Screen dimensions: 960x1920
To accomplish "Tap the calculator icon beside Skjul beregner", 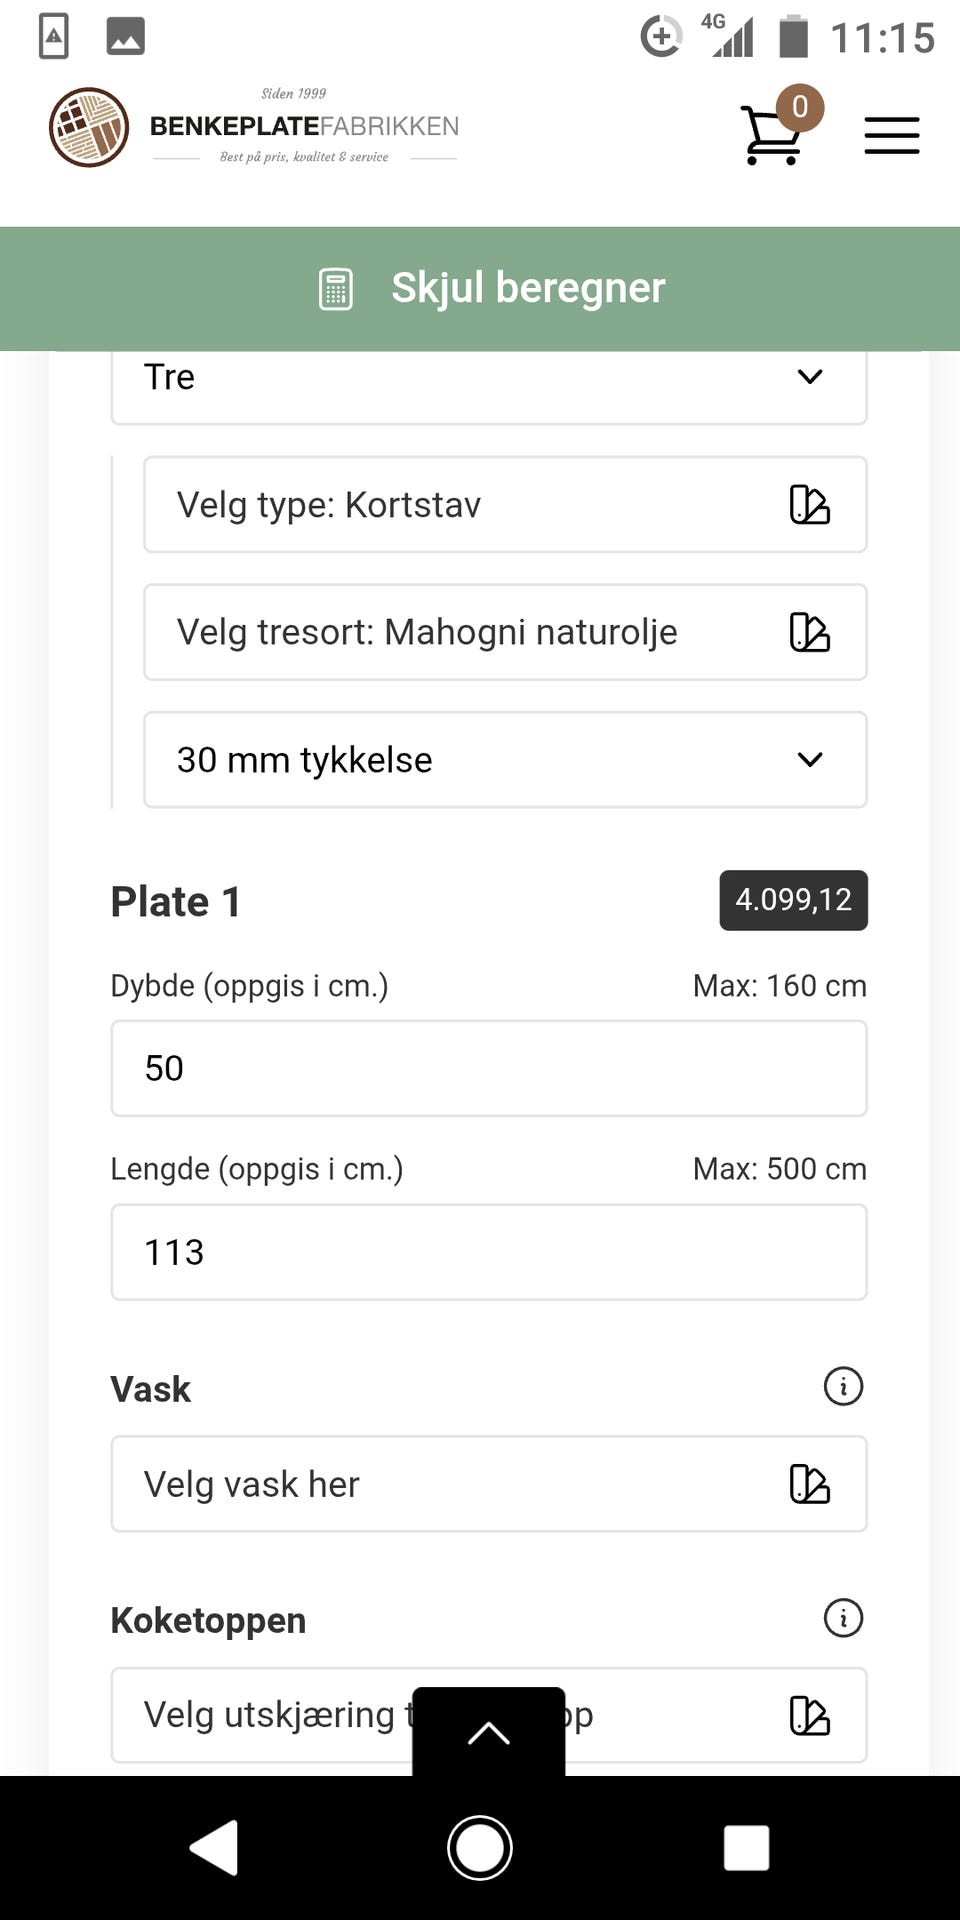I will coord(336,289).
